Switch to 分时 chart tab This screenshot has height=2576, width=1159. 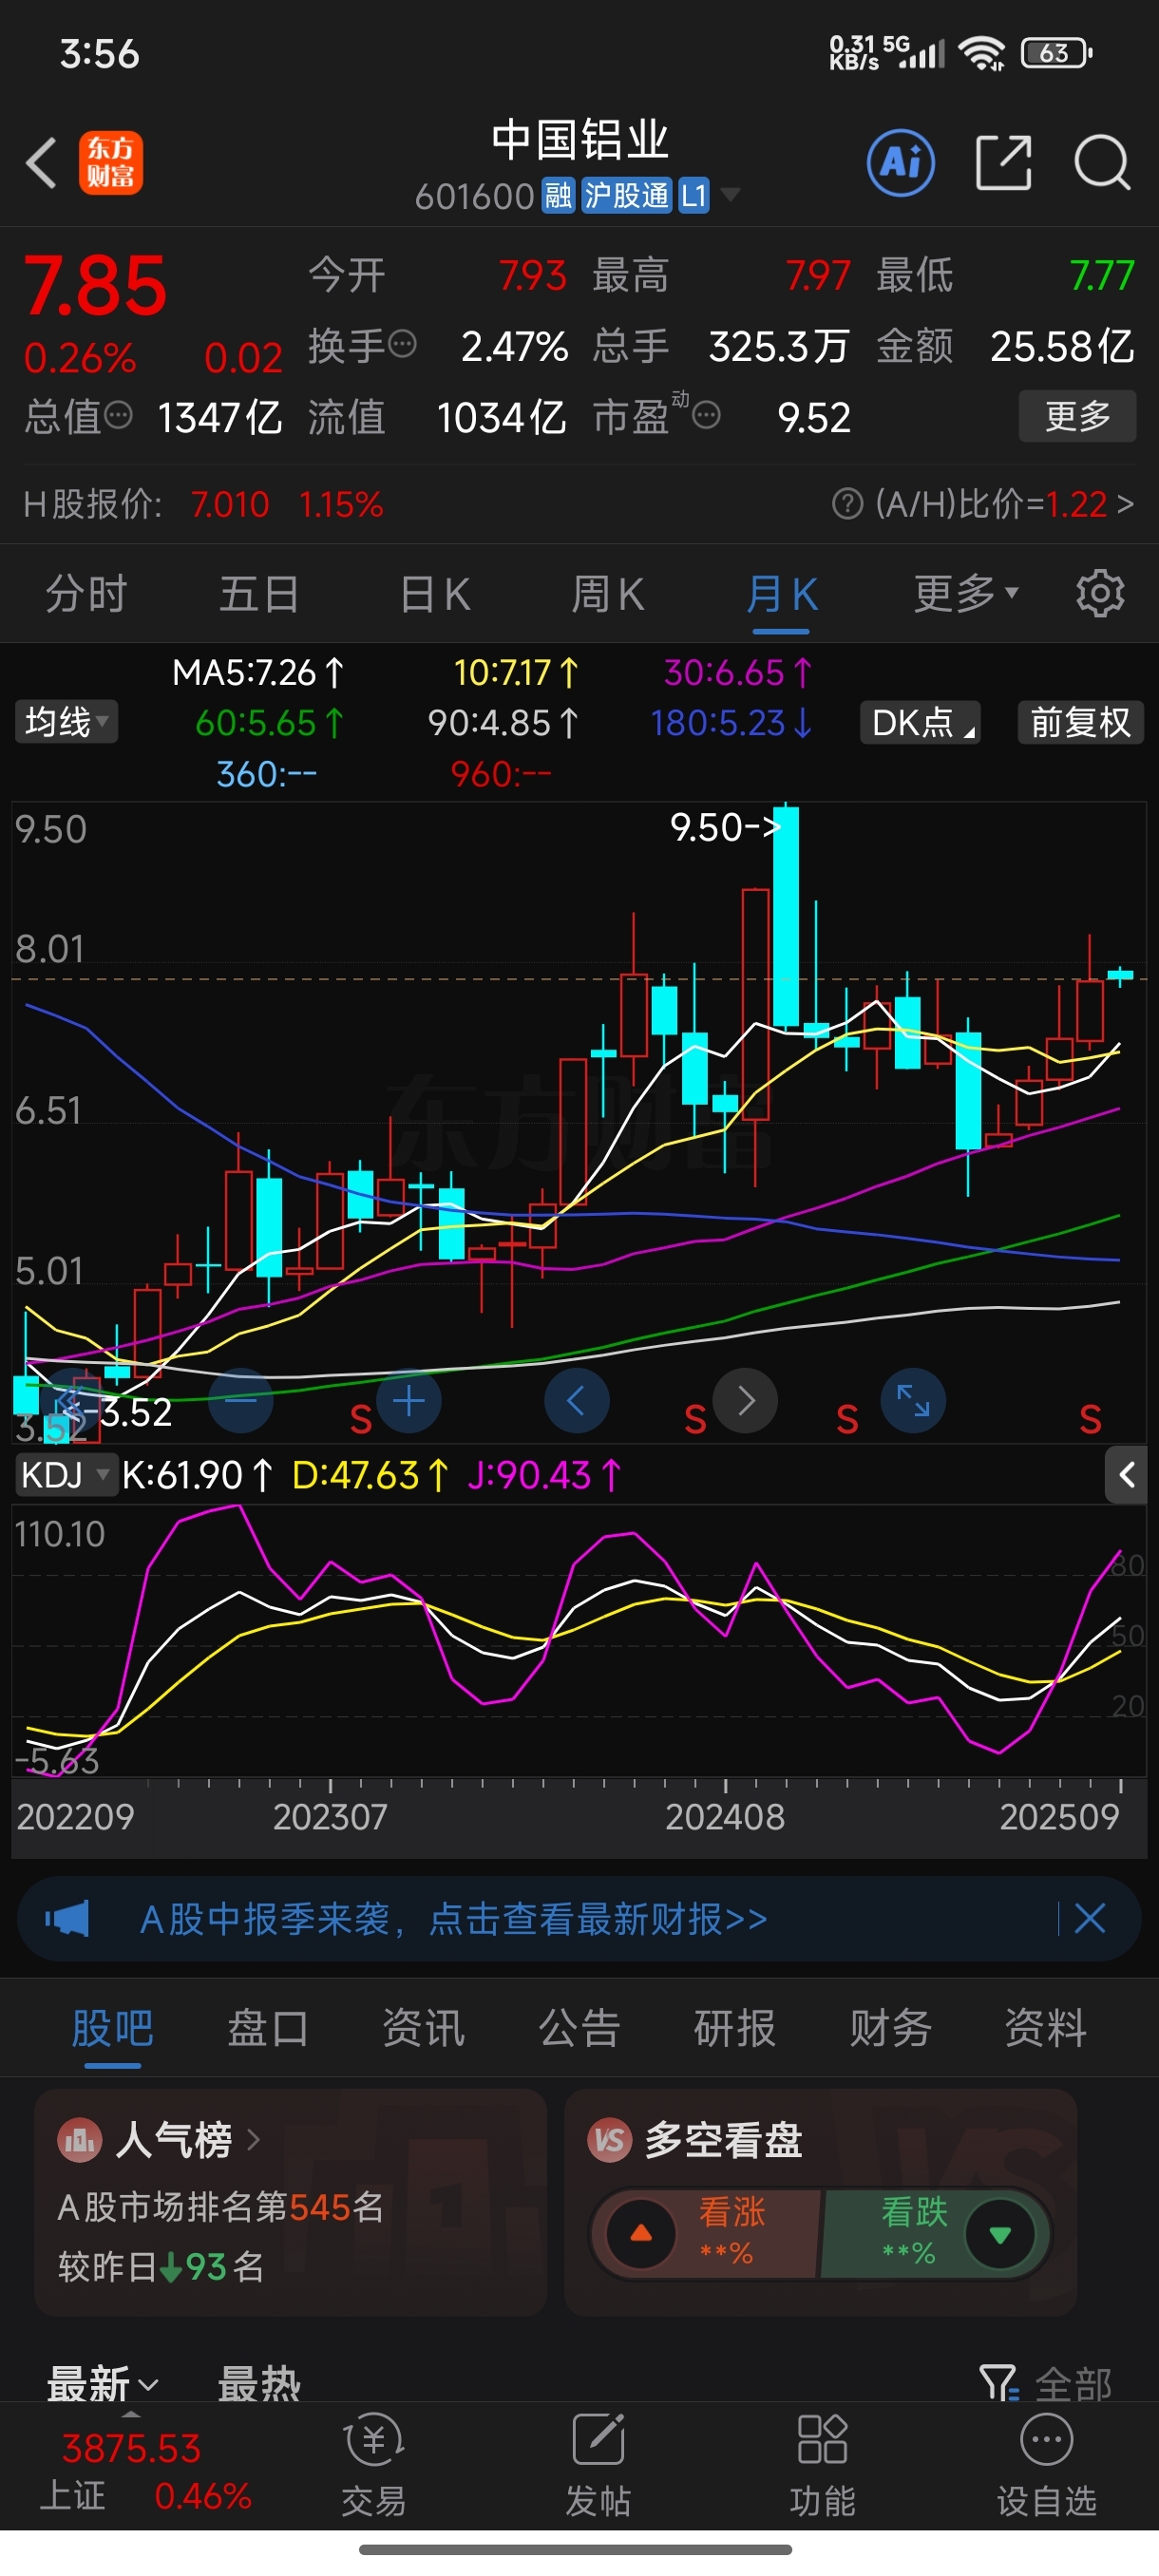point(86,594)
